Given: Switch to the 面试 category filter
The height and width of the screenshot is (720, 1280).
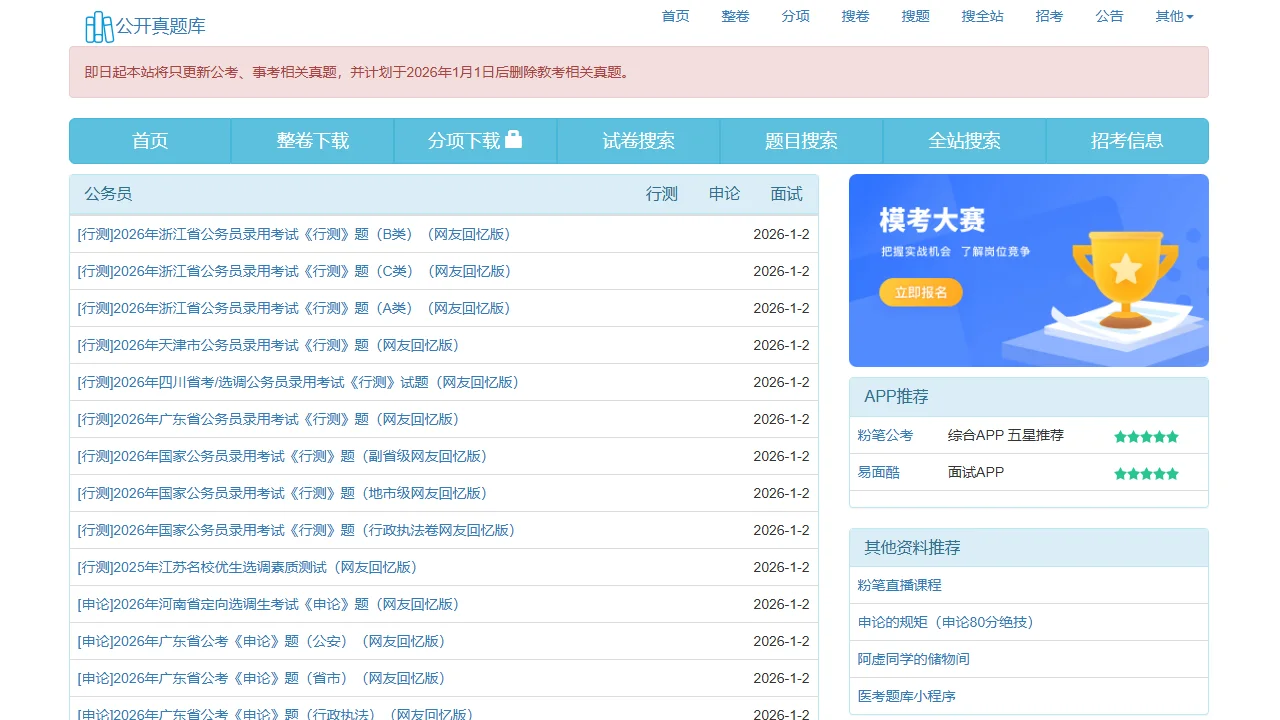Looking at the screenshot, I should [786, 194].
